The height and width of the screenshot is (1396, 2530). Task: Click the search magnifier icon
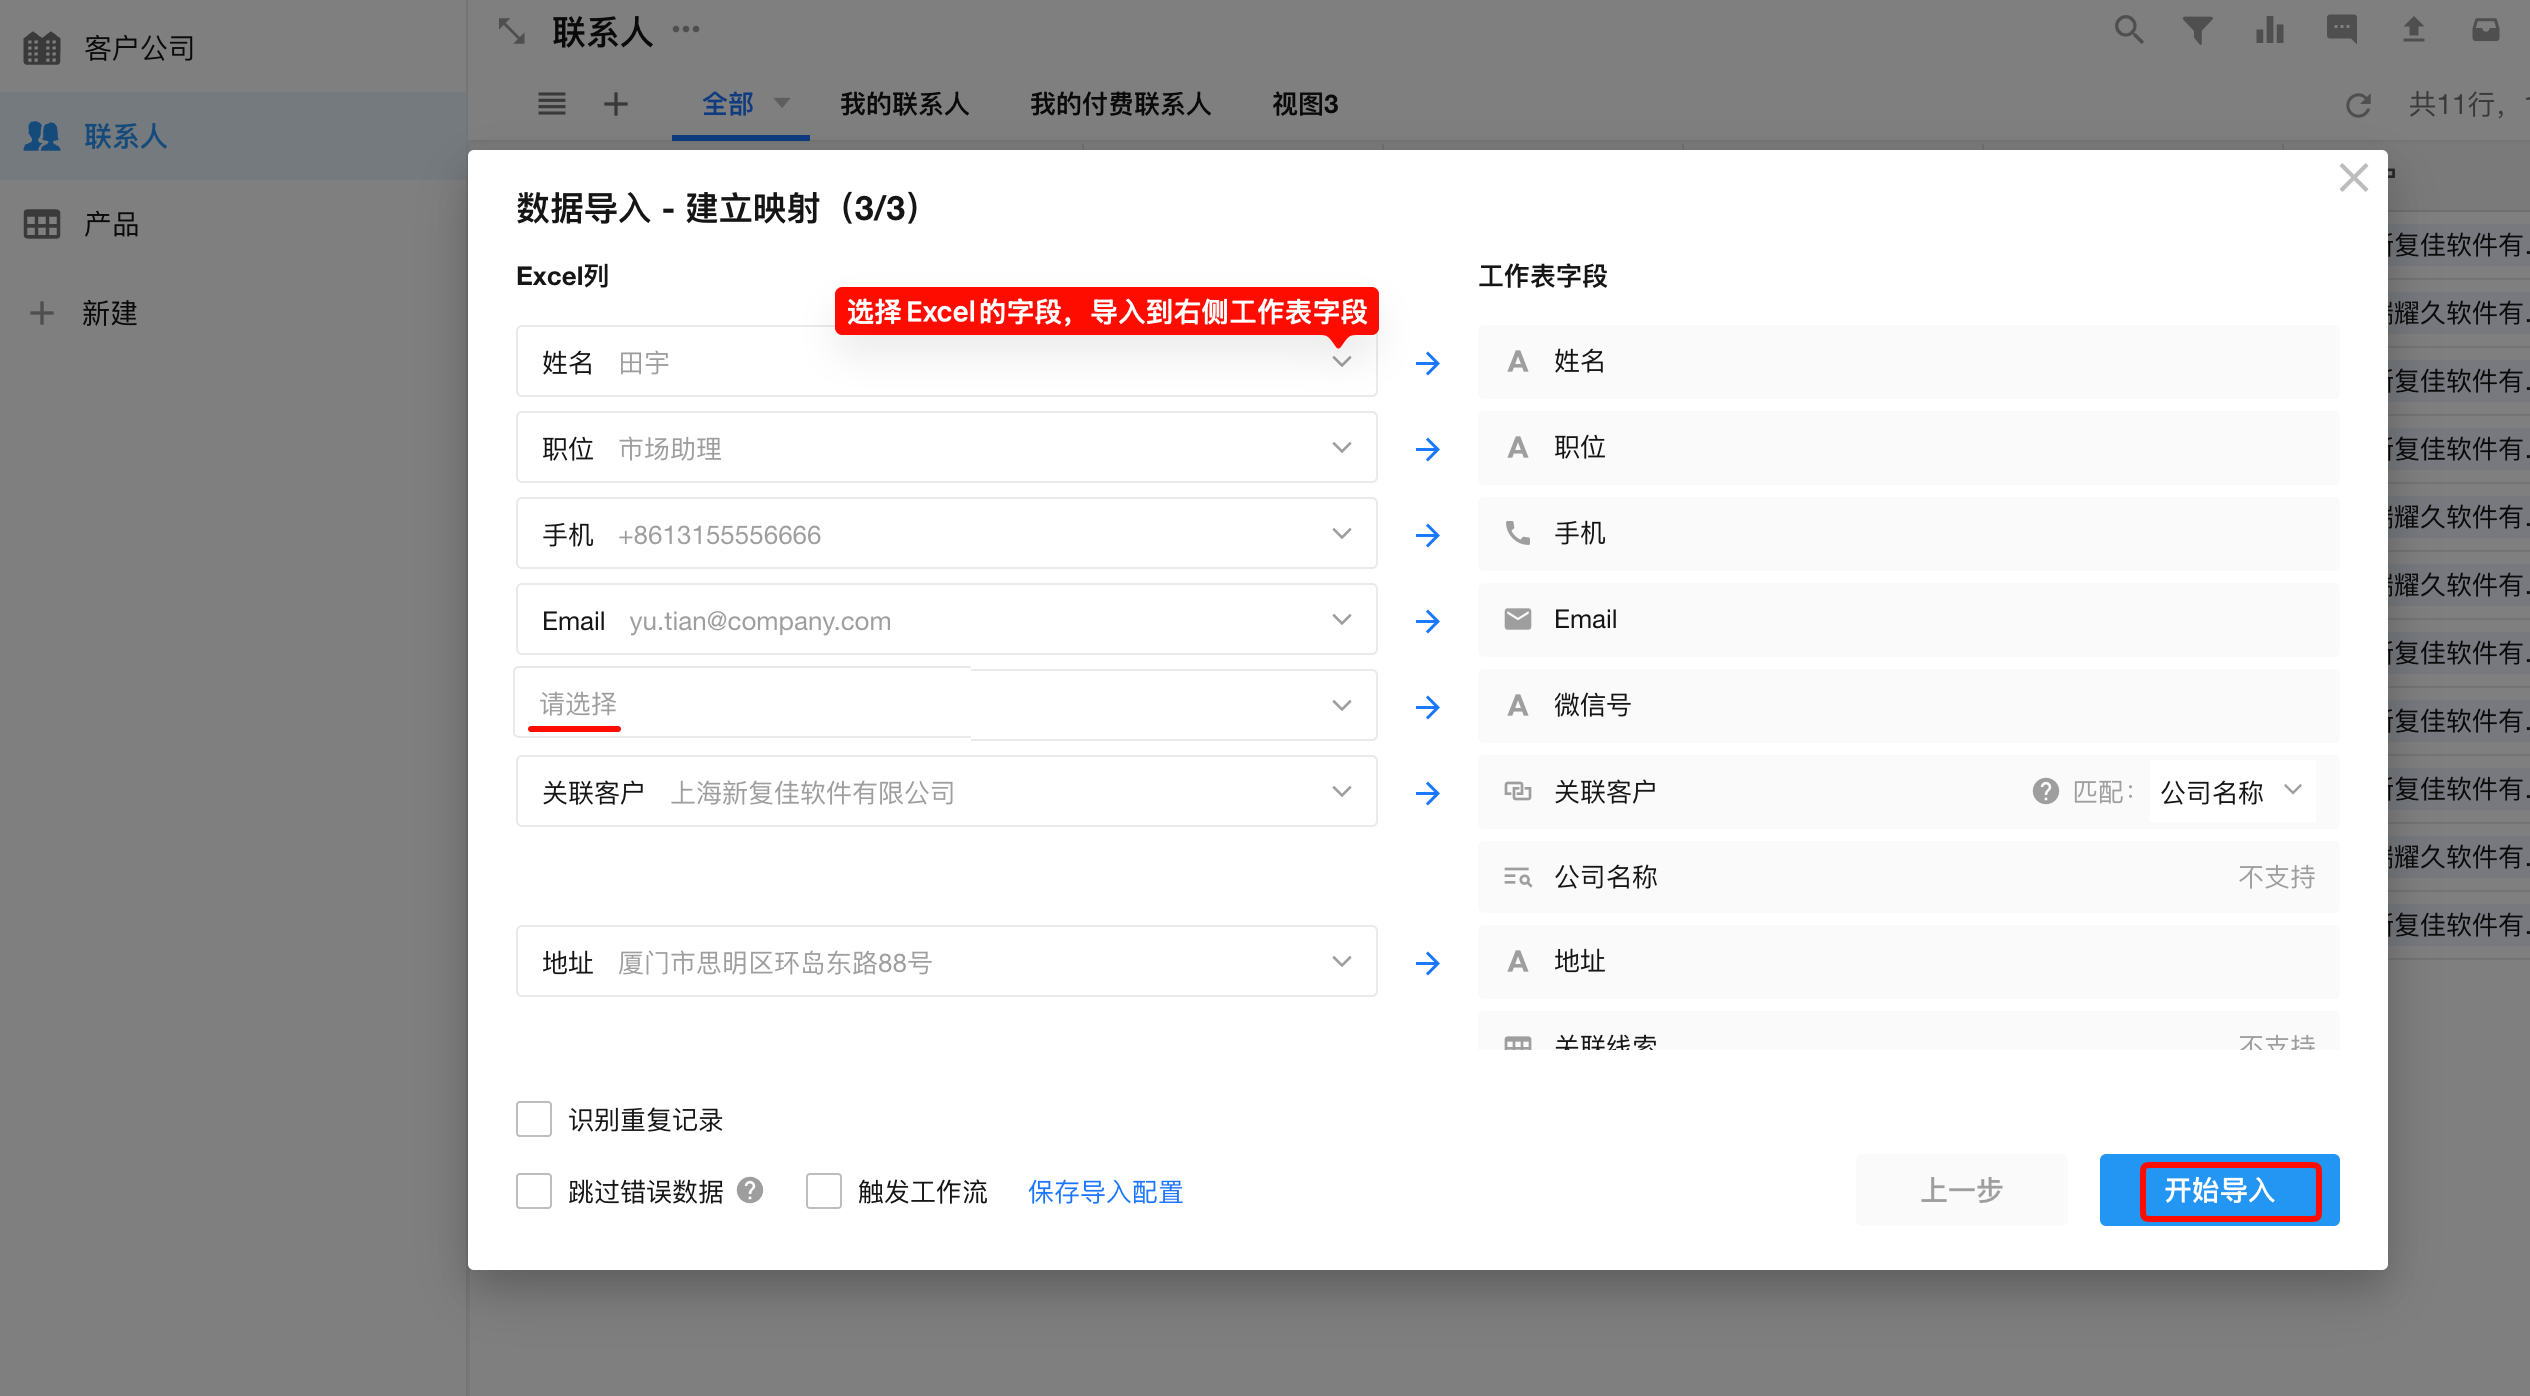pos(2128,30)
